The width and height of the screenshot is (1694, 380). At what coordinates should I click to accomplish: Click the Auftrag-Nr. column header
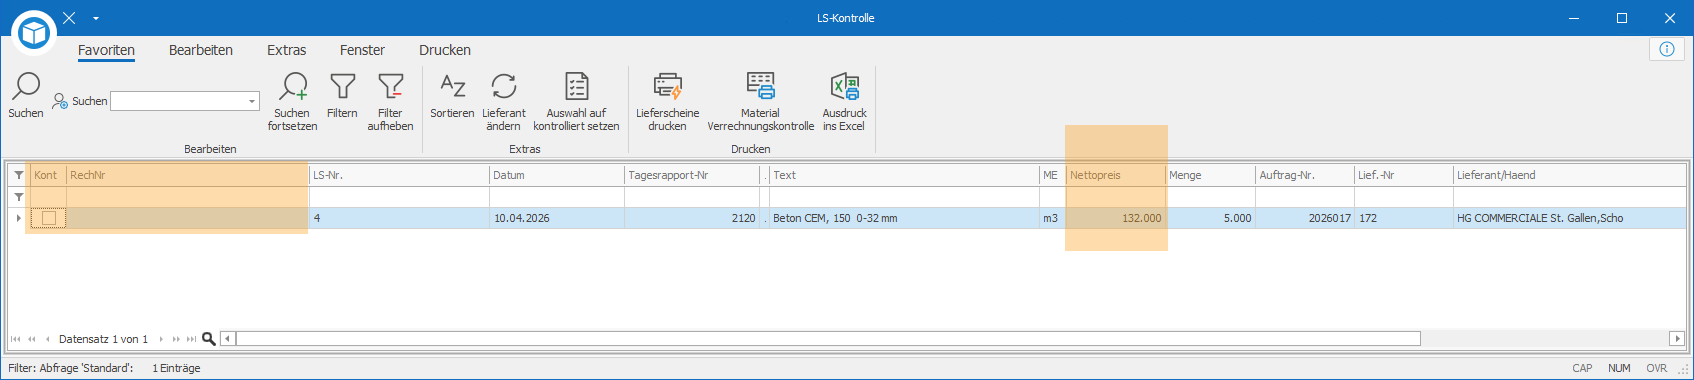(x=1305, y=175)
